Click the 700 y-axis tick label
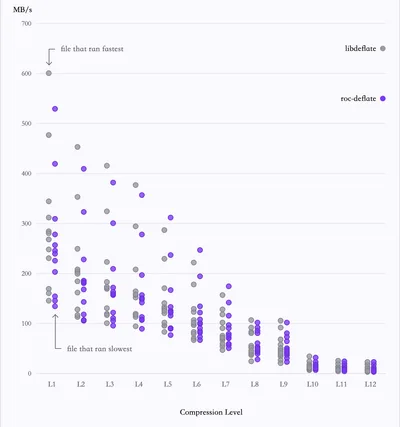 point(27,24)
